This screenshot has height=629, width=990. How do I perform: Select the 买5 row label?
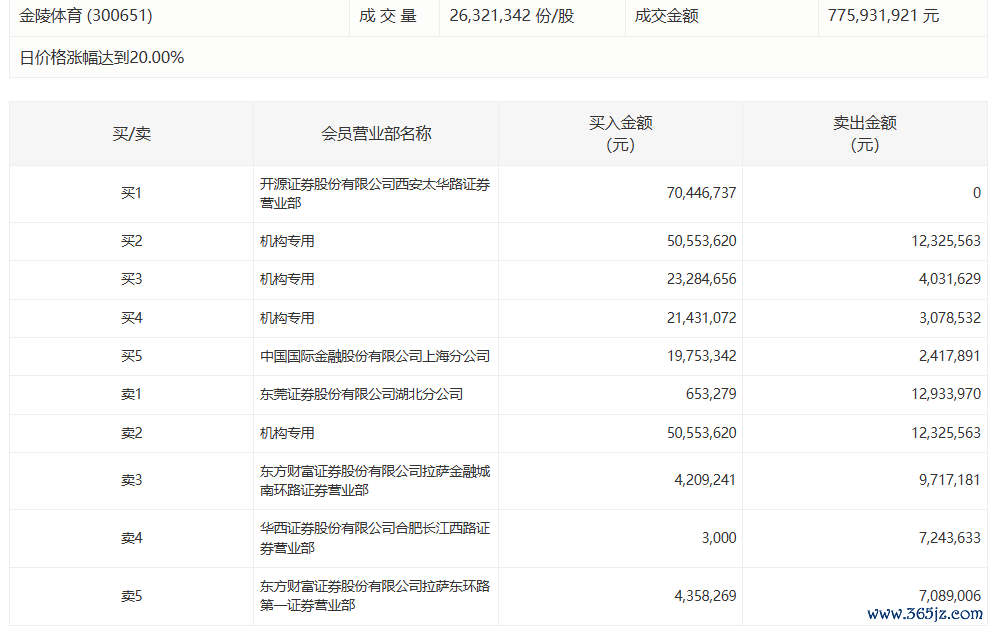pos(131,356)
